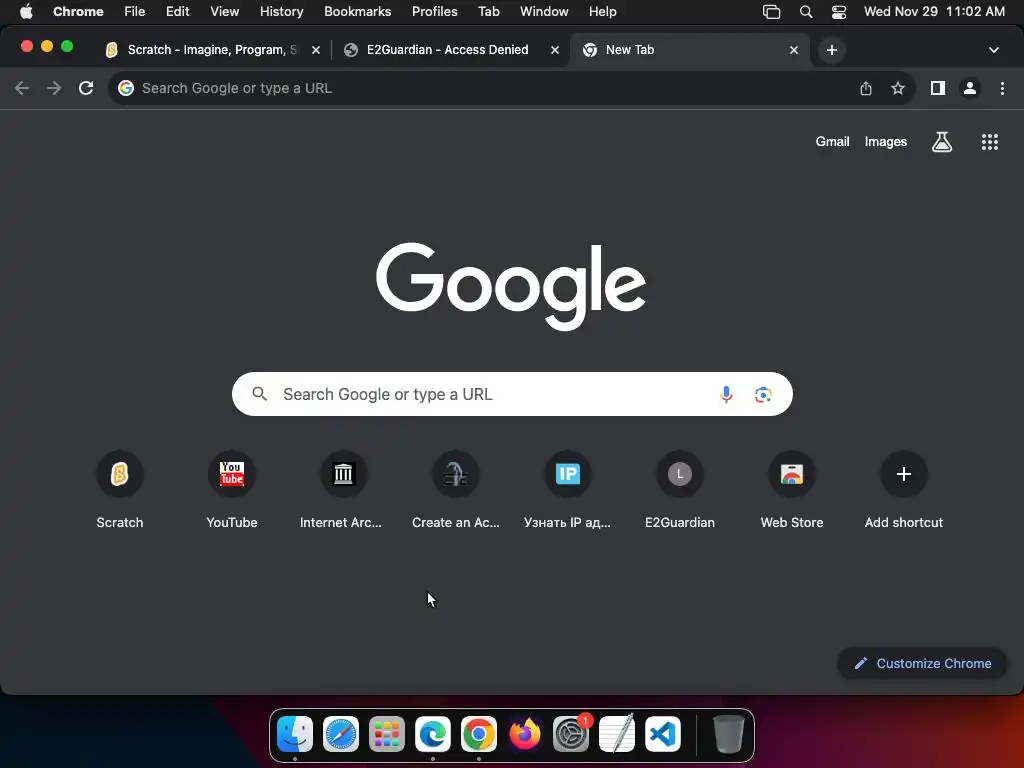Image resolution: width=1024 pixels, height=768 pixels.
Task: Close the Scratch tab
Action: coord(316,50)
